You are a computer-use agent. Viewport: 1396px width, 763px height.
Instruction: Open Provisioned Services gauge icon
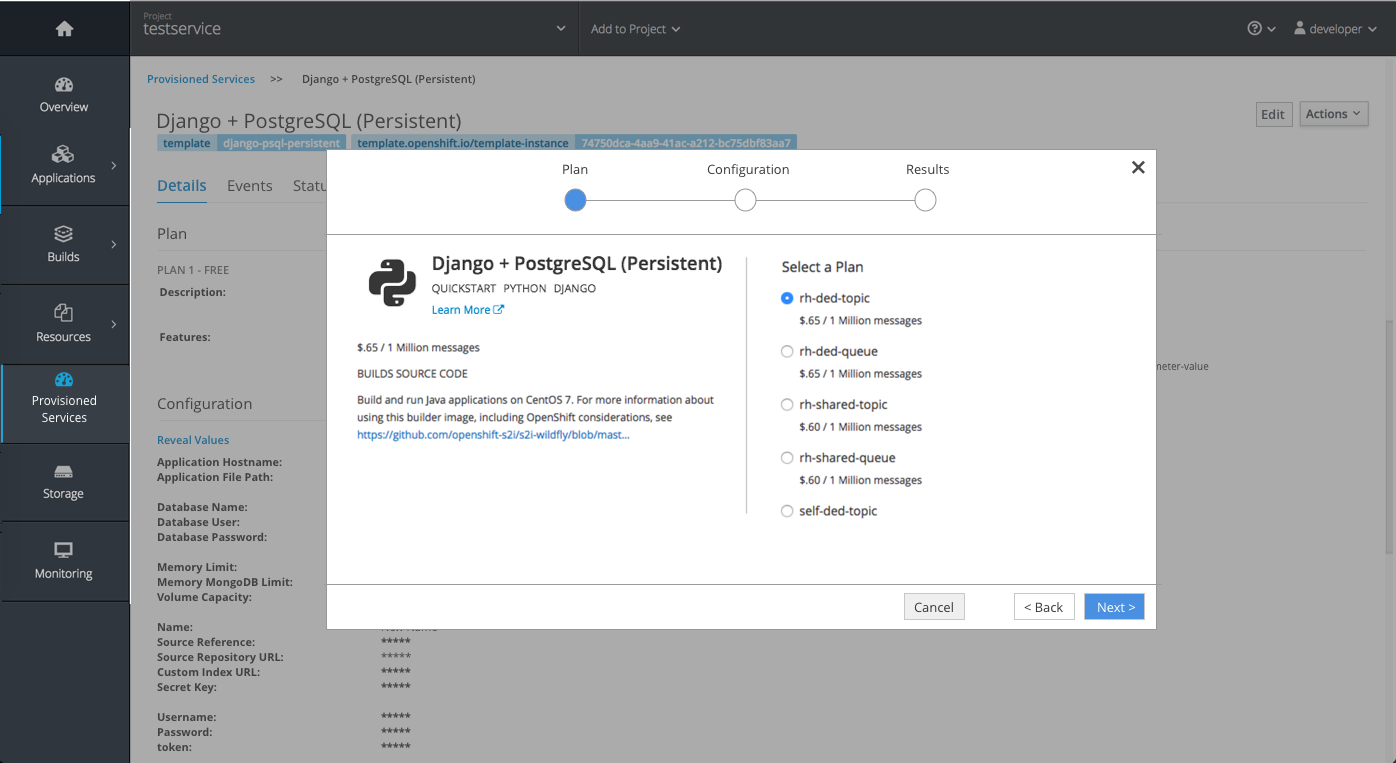[64, 379]
